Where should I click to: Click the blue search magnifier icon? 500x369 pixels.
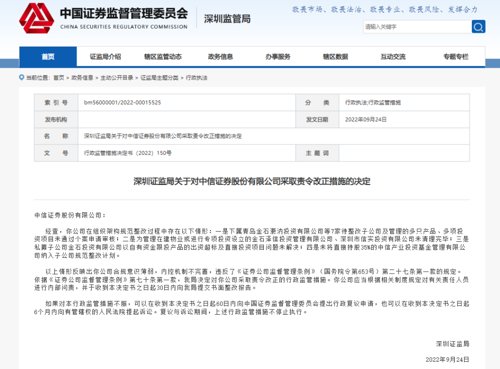478,27
